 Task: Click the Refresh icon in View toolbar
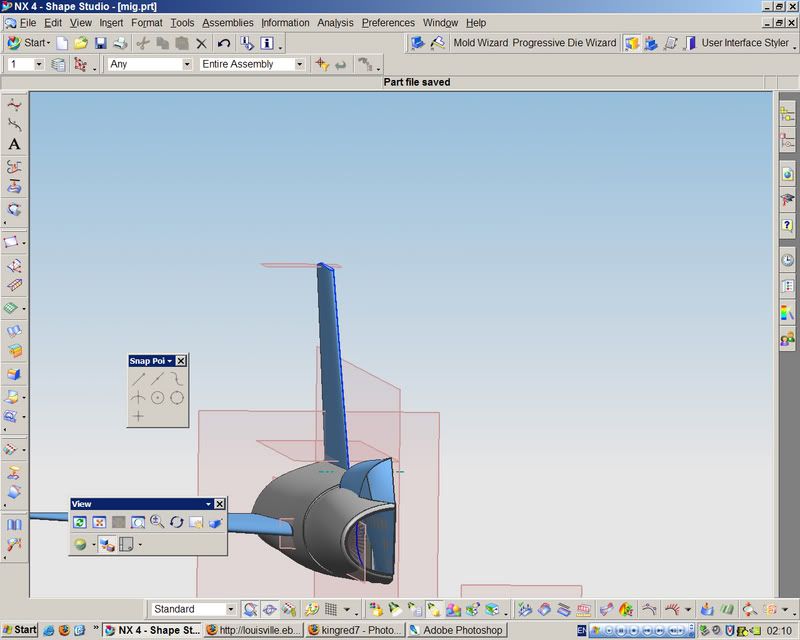(80, 522)
